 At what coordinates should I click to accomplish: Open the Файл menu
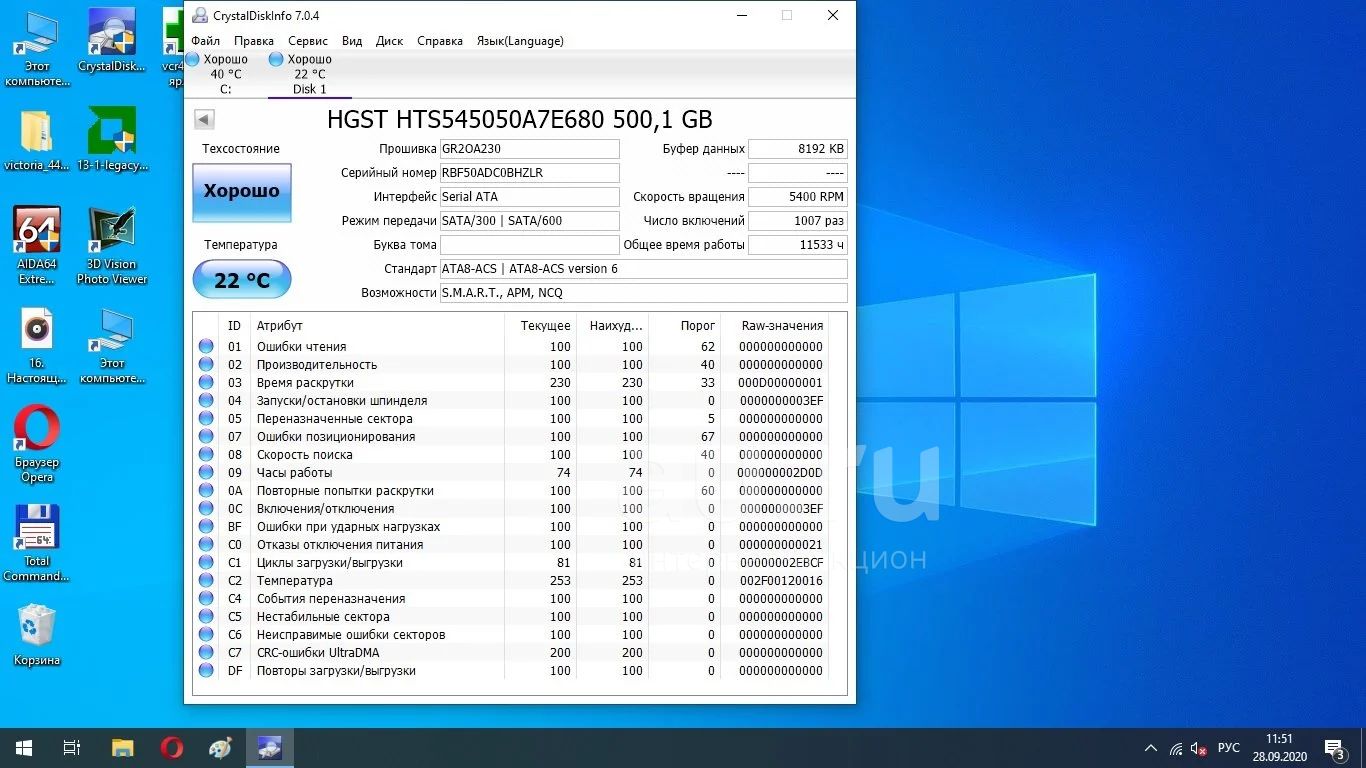point(205,41)
